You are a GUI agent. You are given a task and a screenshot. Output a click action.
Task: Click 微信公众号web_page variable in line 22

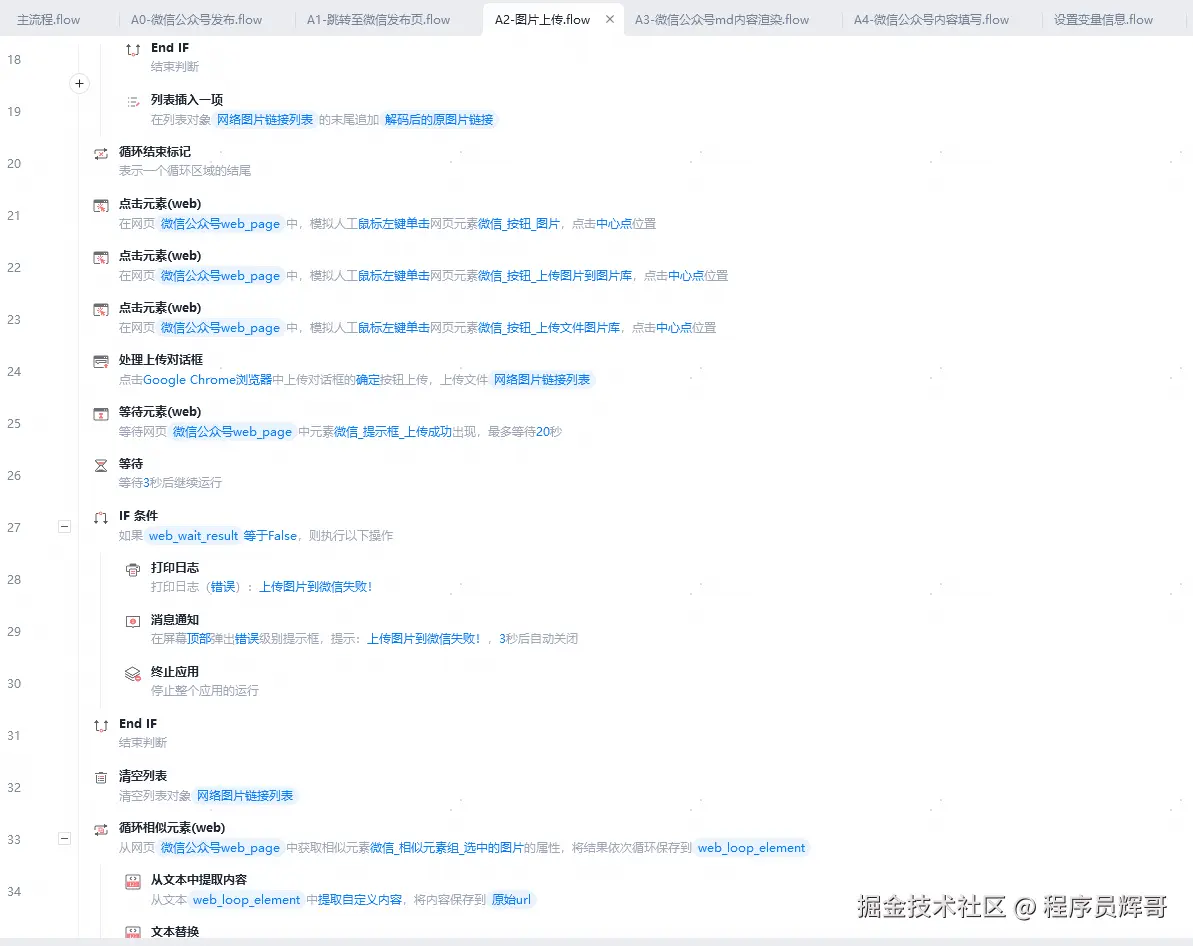[220, 276]
